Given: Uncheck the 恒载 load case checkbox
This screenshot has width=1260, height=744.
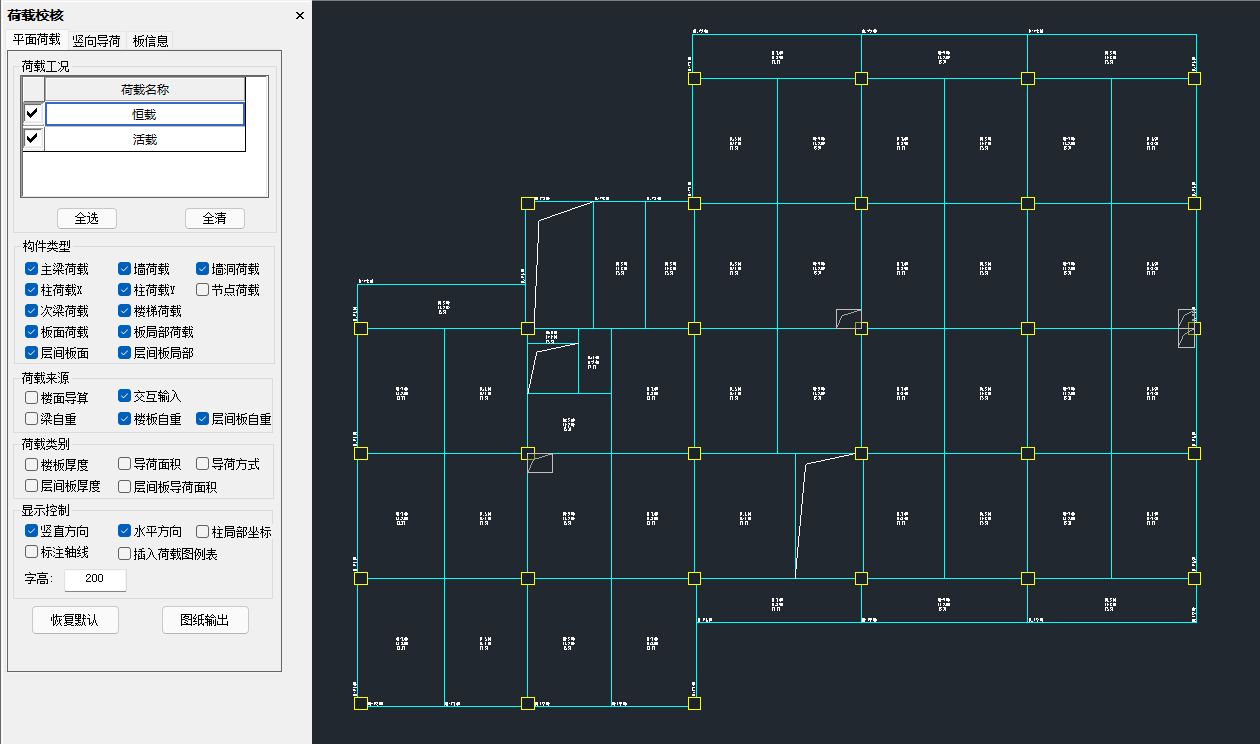Looking at the screenshot, I should 32,114.
